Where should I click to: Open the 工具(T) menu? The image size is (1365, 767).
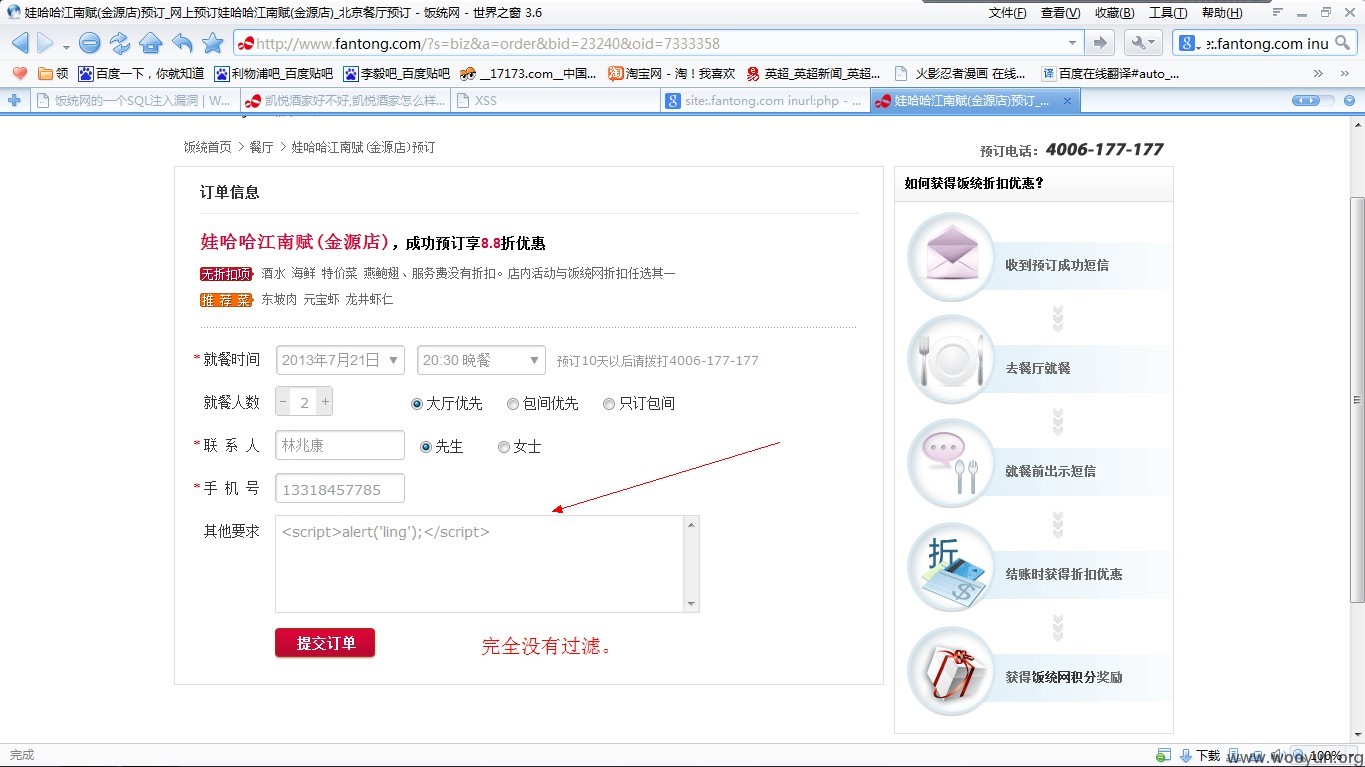point(1168,12)
